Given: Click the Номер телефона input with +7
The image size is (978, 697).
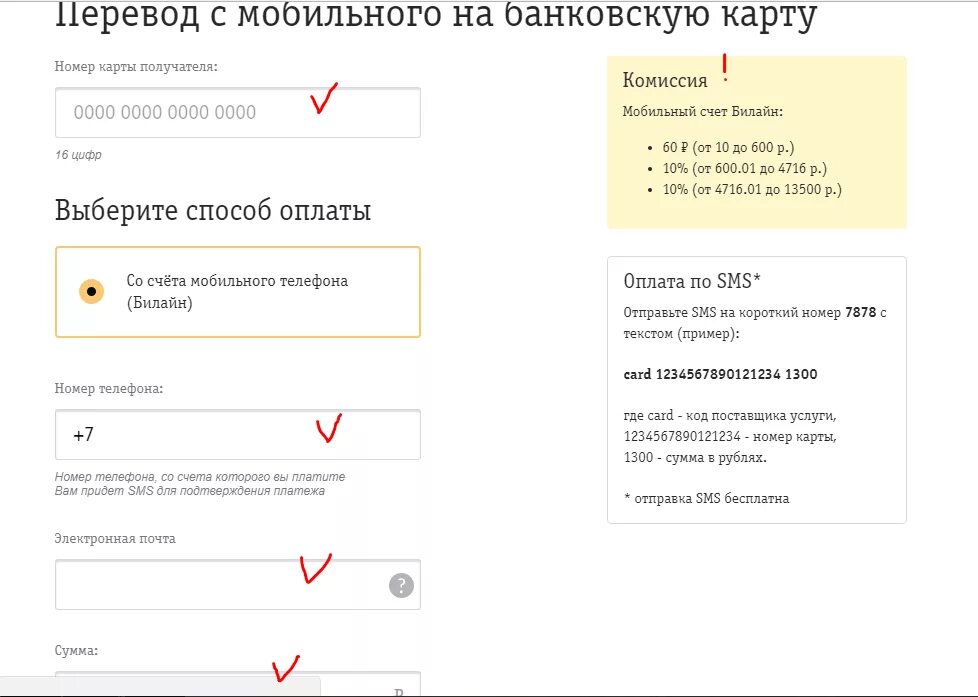Looking at the screenshot, I should coord(237,434).
